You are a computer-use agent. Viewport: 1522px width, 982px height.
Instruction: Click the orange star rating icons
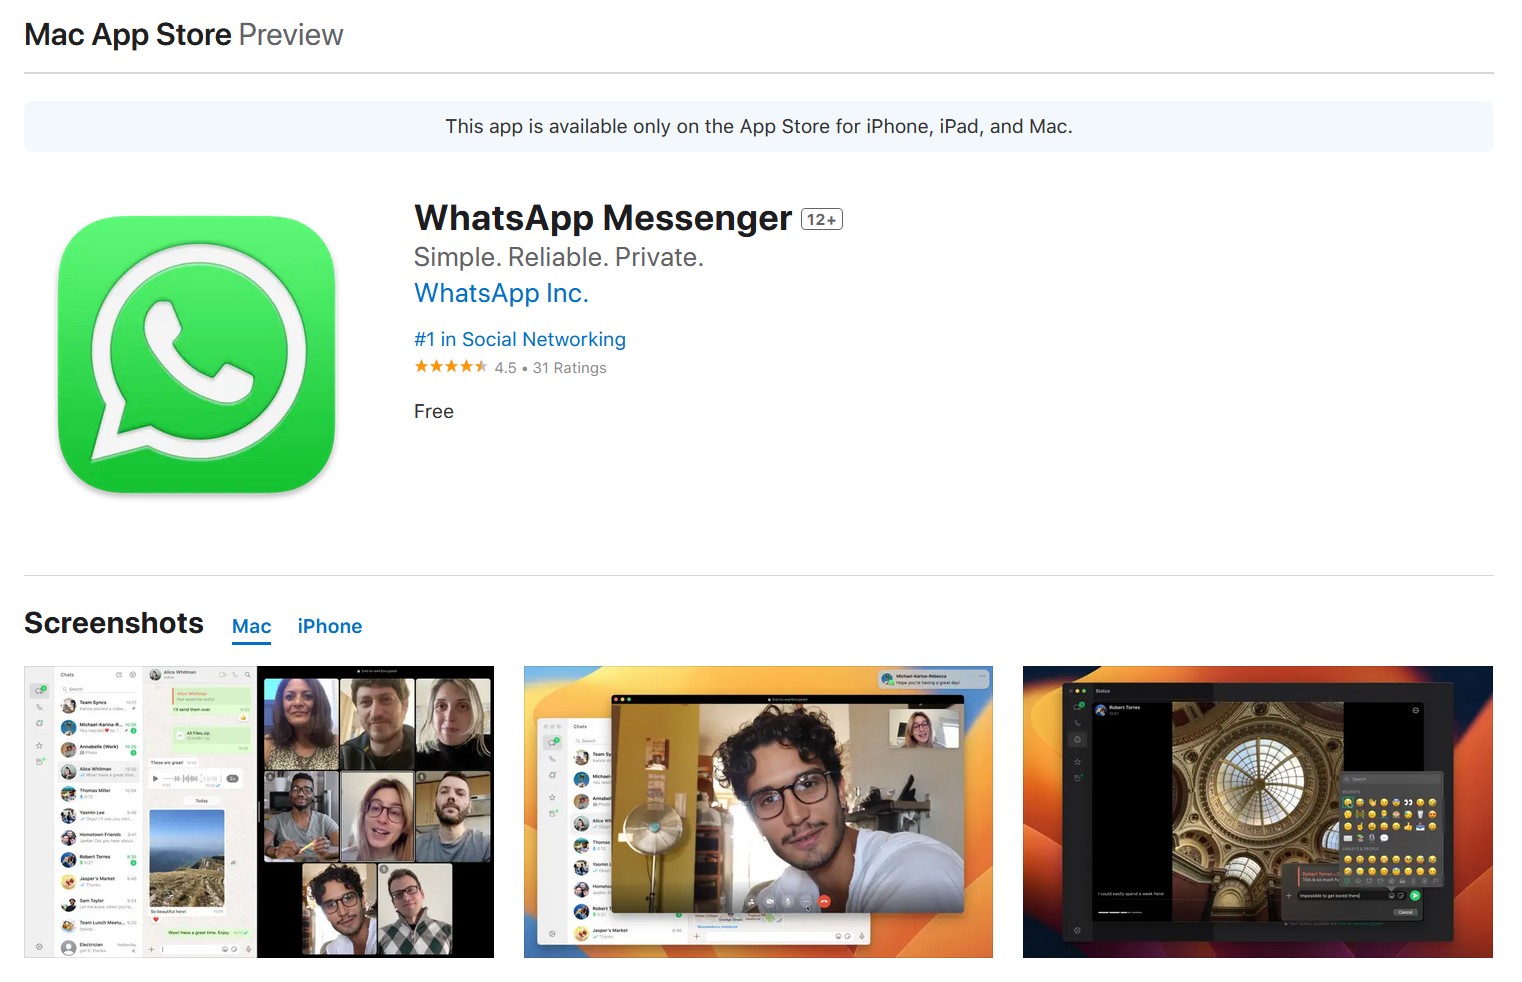(x=451, y=367)
